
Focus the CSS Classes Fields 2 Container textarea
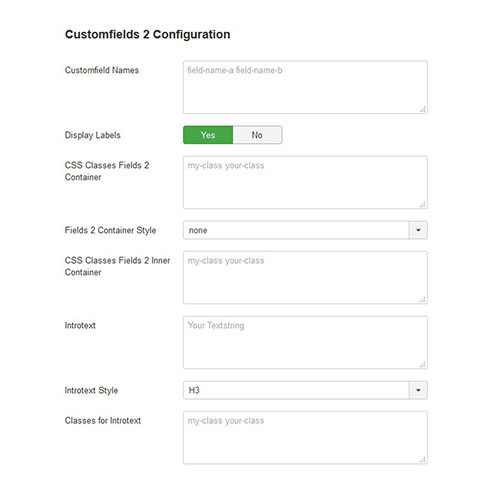(x=305, y=182)
